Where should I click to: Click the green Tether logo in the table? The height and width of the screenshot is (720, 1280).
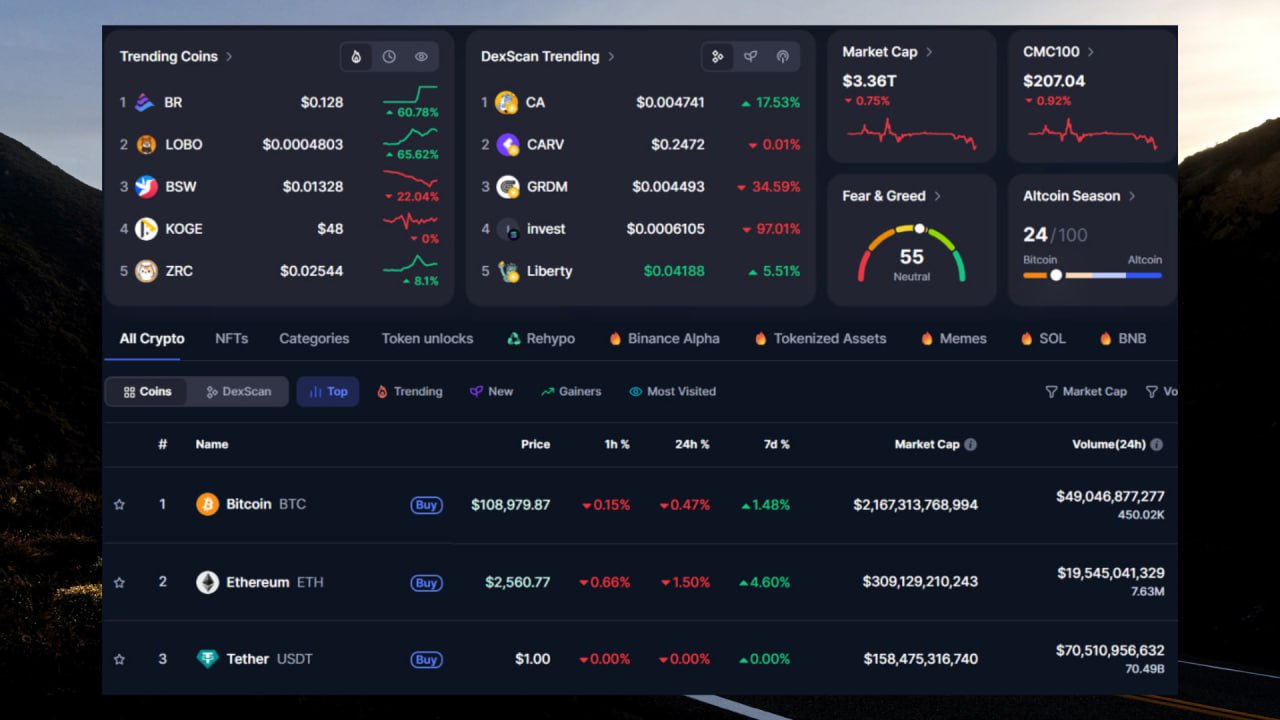[207, 659]
